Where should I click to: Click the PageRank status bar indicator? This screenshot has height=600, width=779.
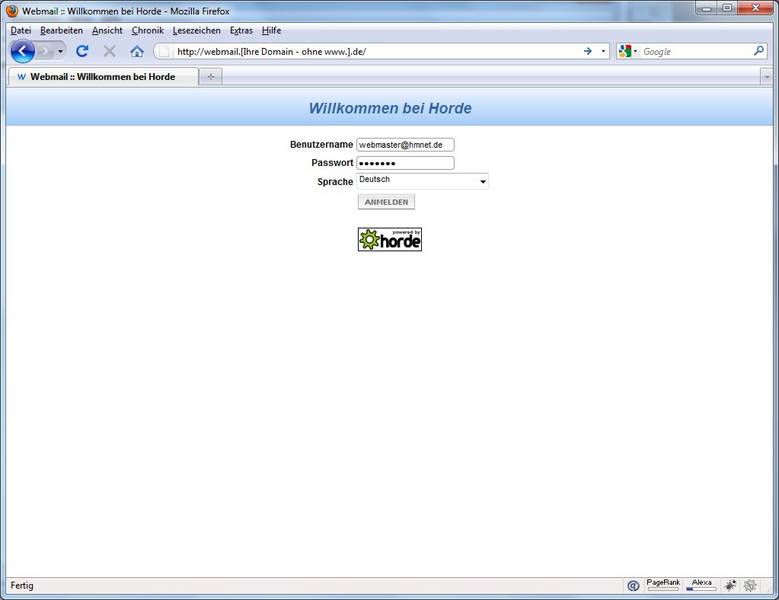663,585
